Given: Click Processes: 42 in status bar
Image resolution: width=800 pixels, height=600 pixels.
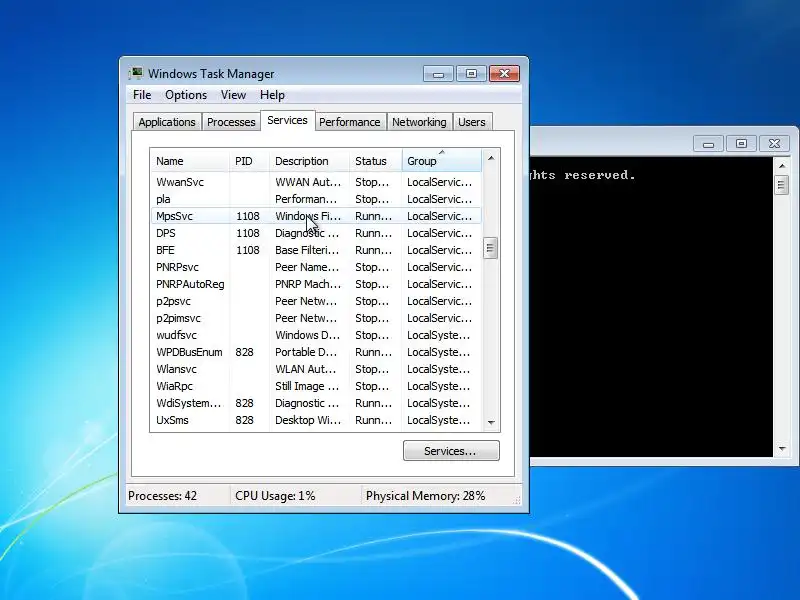Looking at the screenshot, I should (162, 496).
